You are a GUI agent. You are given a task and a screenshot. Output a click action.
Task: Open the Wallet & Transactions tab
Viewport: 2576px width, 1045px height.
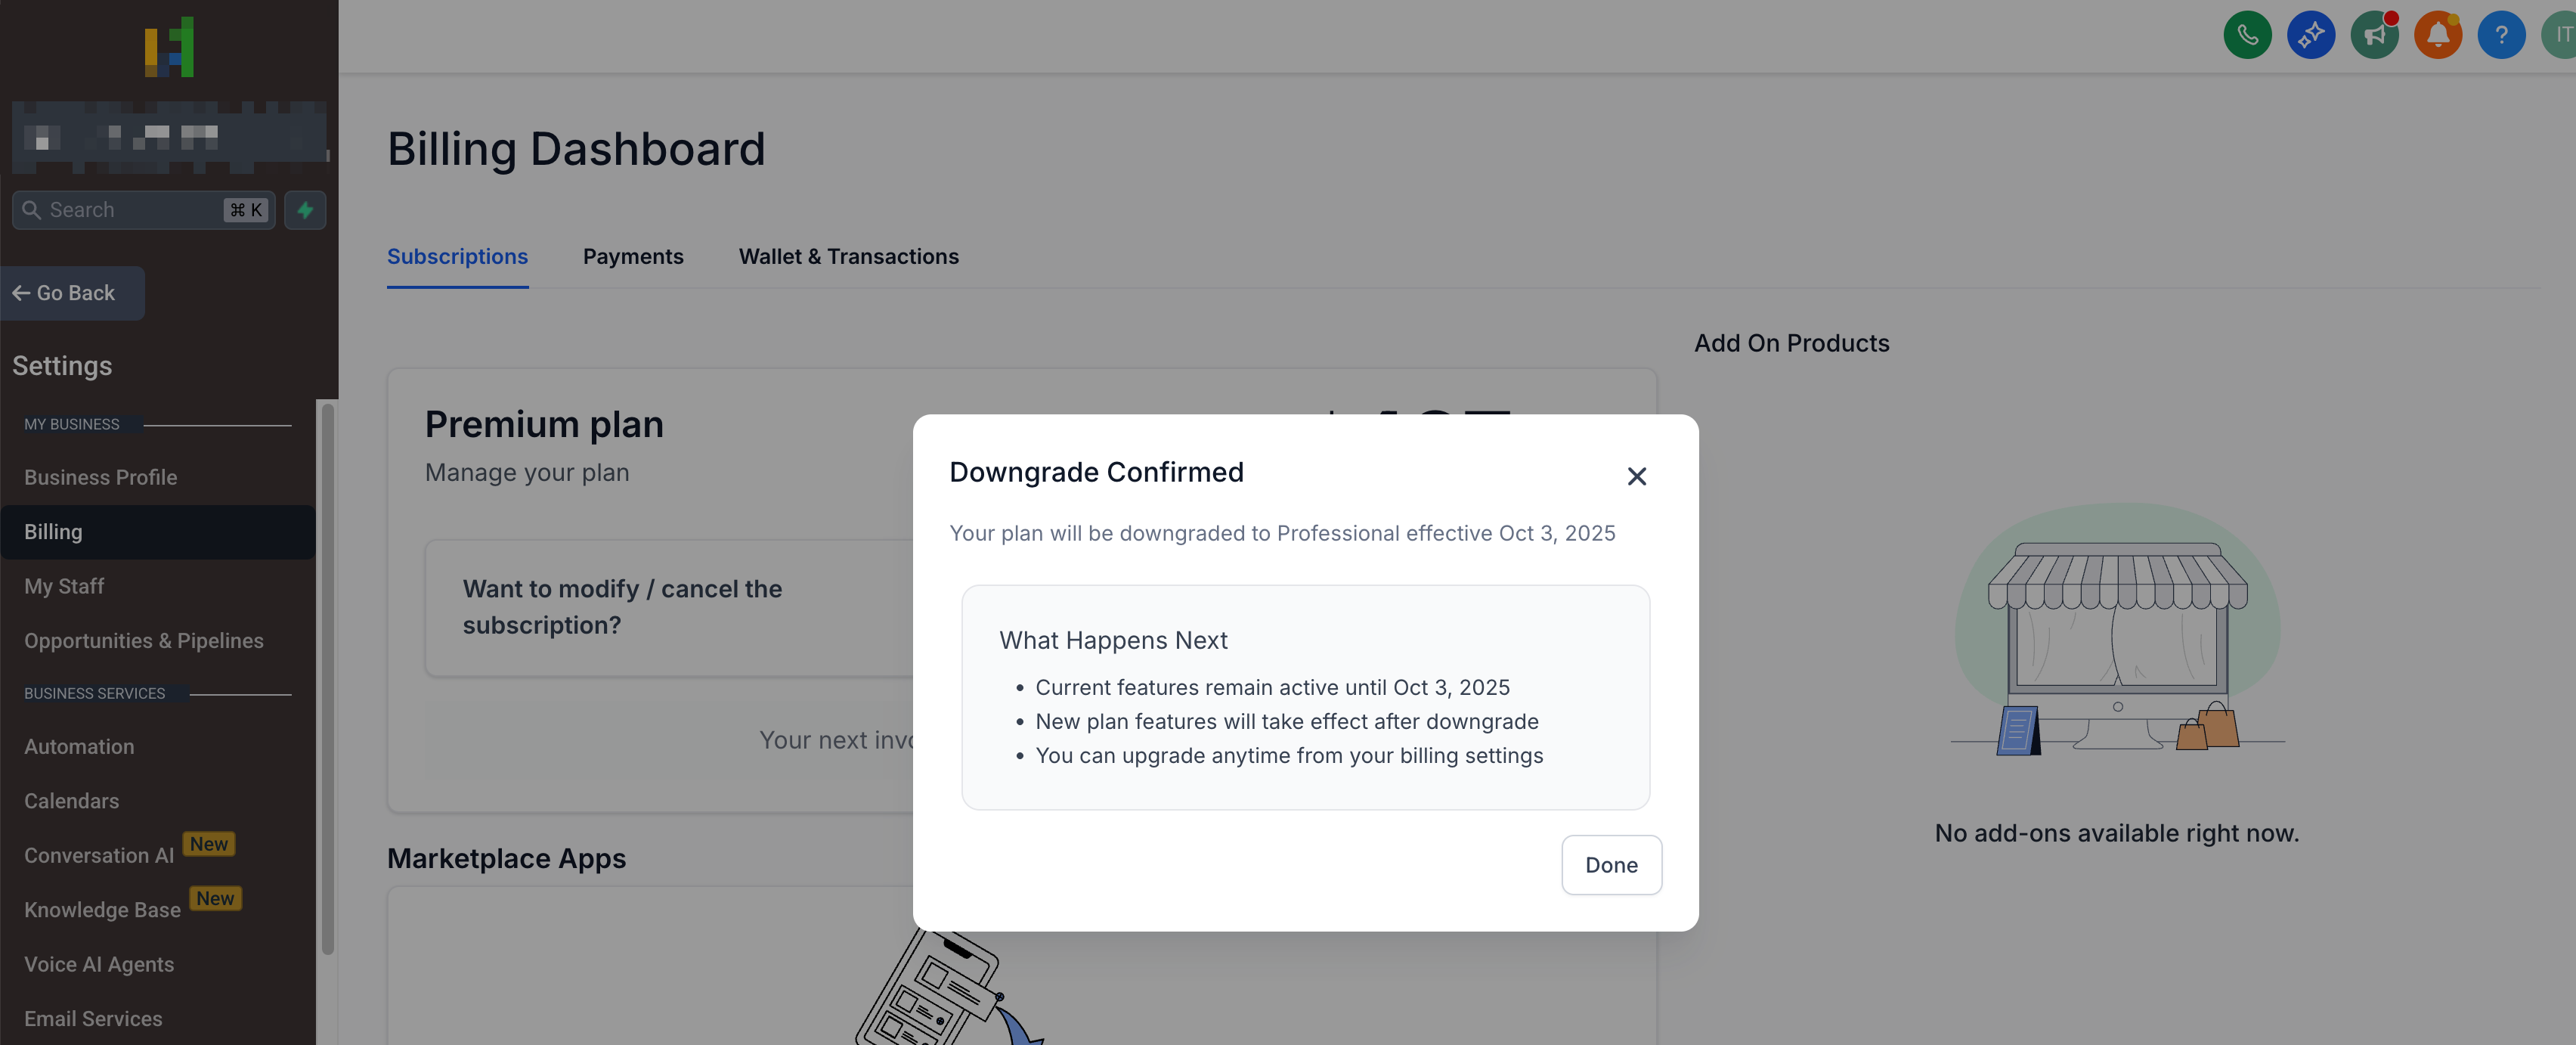(x=848, y=257)
